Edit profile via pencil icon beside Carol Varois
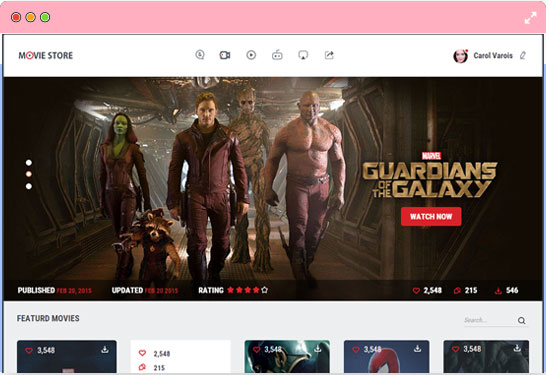 pyautogui.click(x=523, y=55)
